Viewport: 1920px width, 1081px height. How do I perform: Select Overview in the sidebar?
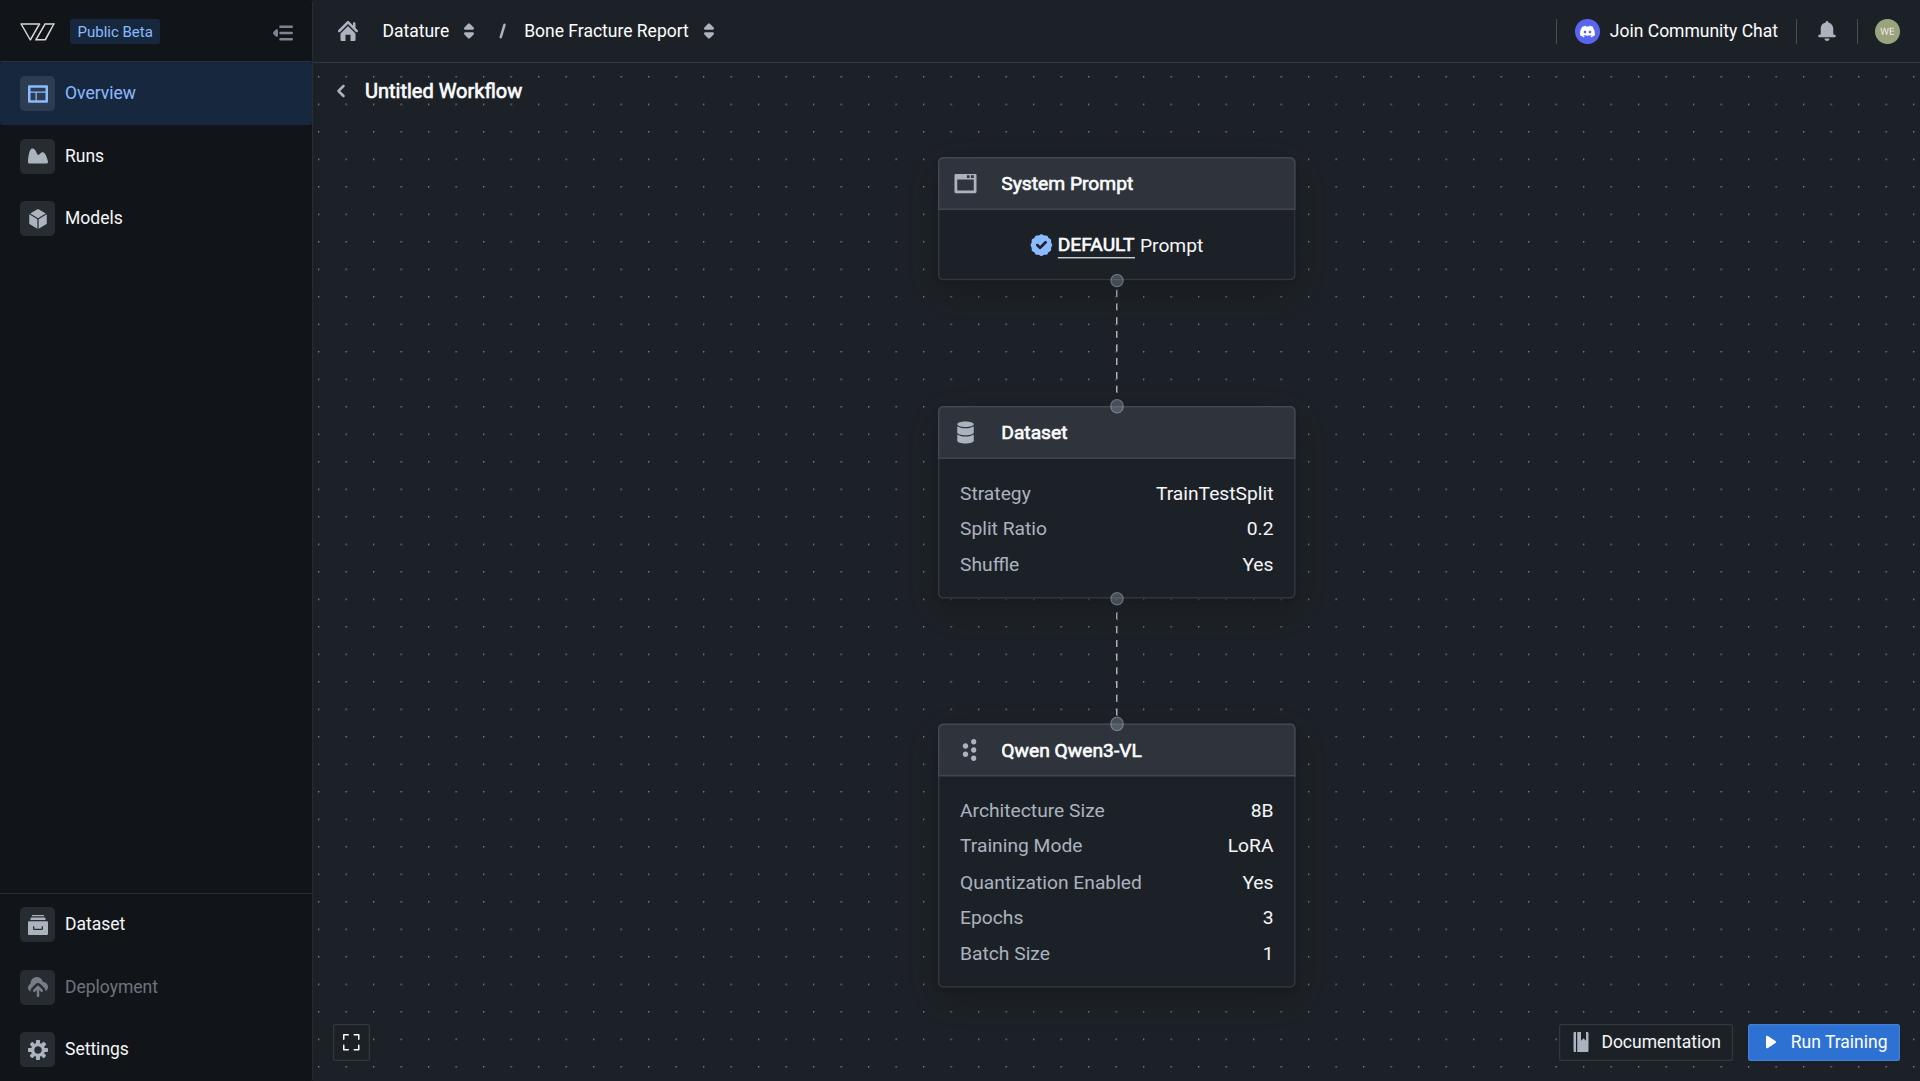click(100, 92)
